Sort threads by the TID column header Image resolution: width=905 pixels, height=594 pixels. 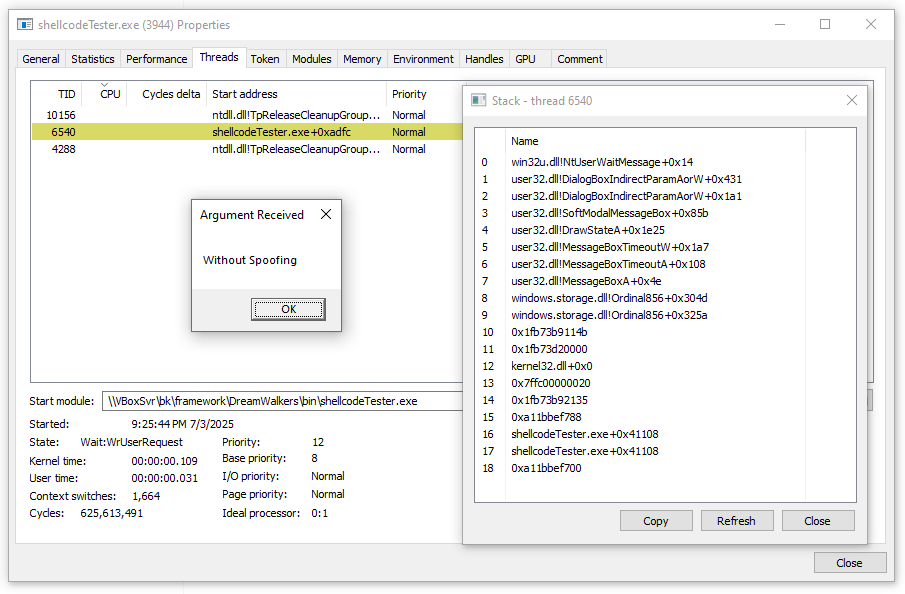tap(66, 93)
